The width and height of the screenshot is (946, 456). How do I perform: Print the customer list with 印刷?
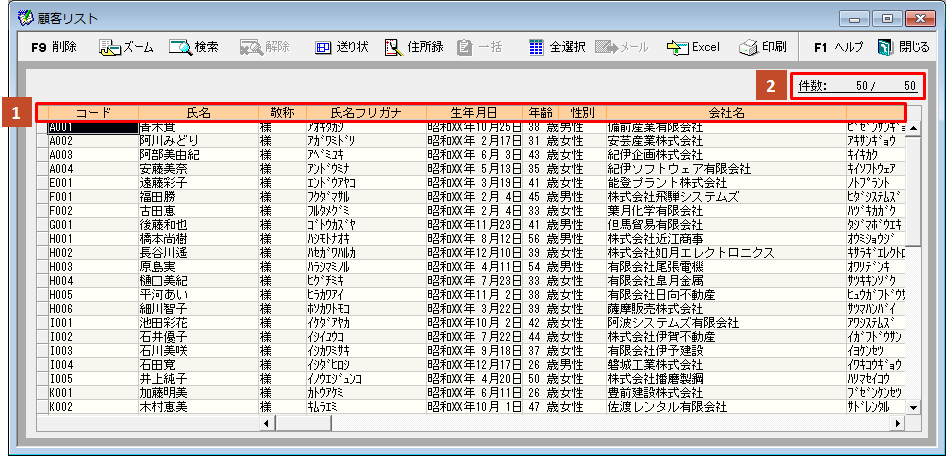click(x=763, y=47)
